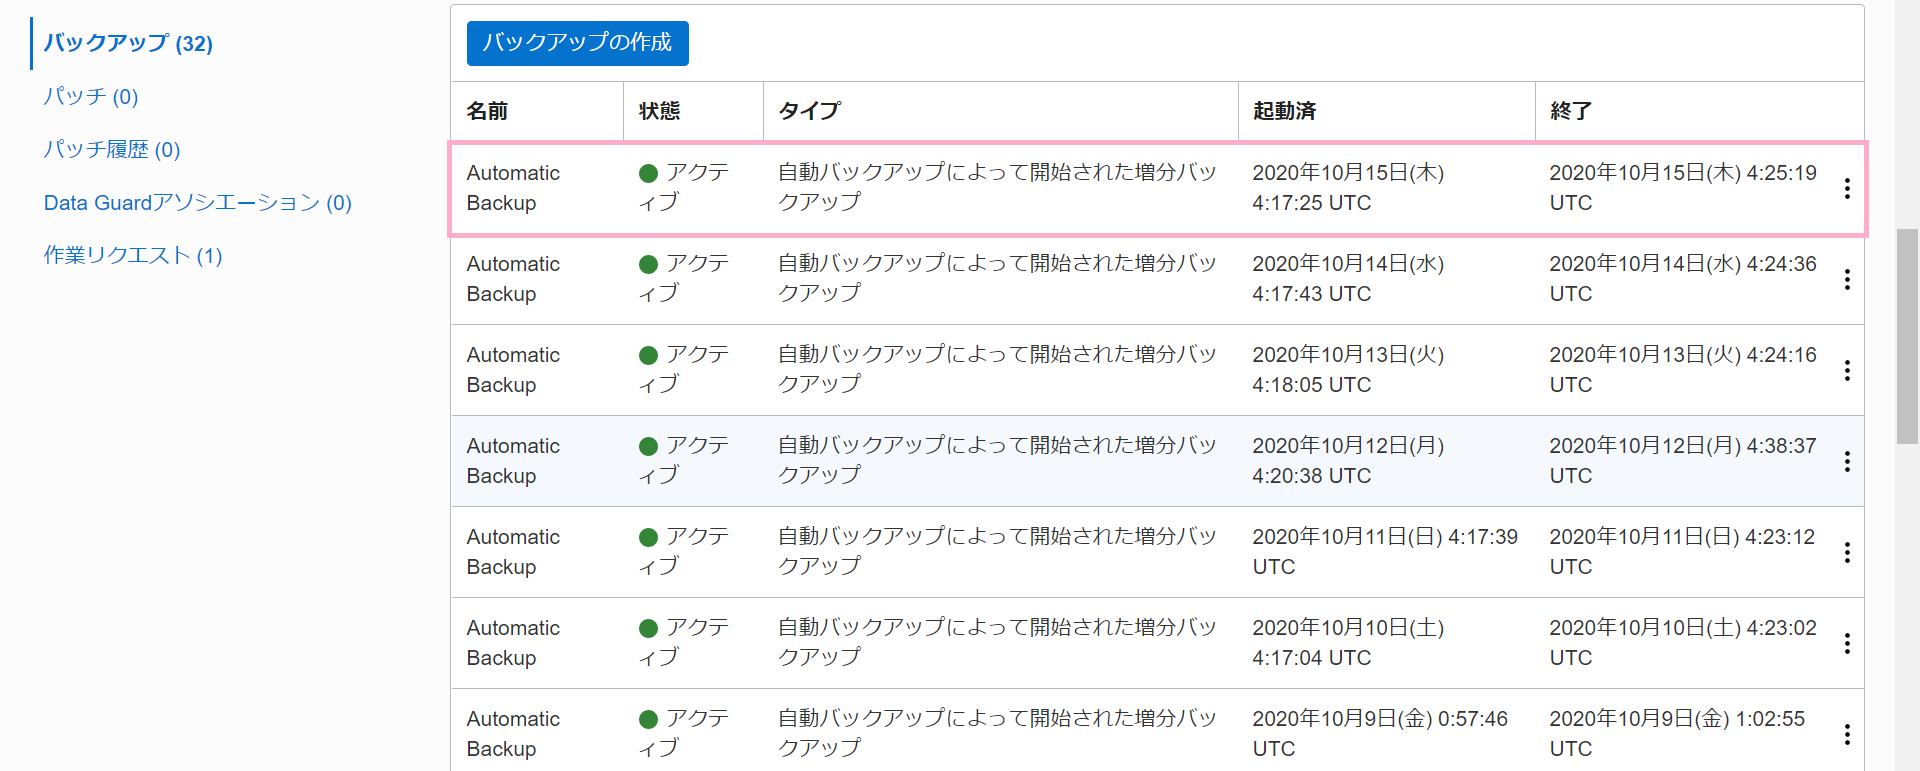
Task: Open パッチ (0) sidebar item
Action: [x=91, y=96]
